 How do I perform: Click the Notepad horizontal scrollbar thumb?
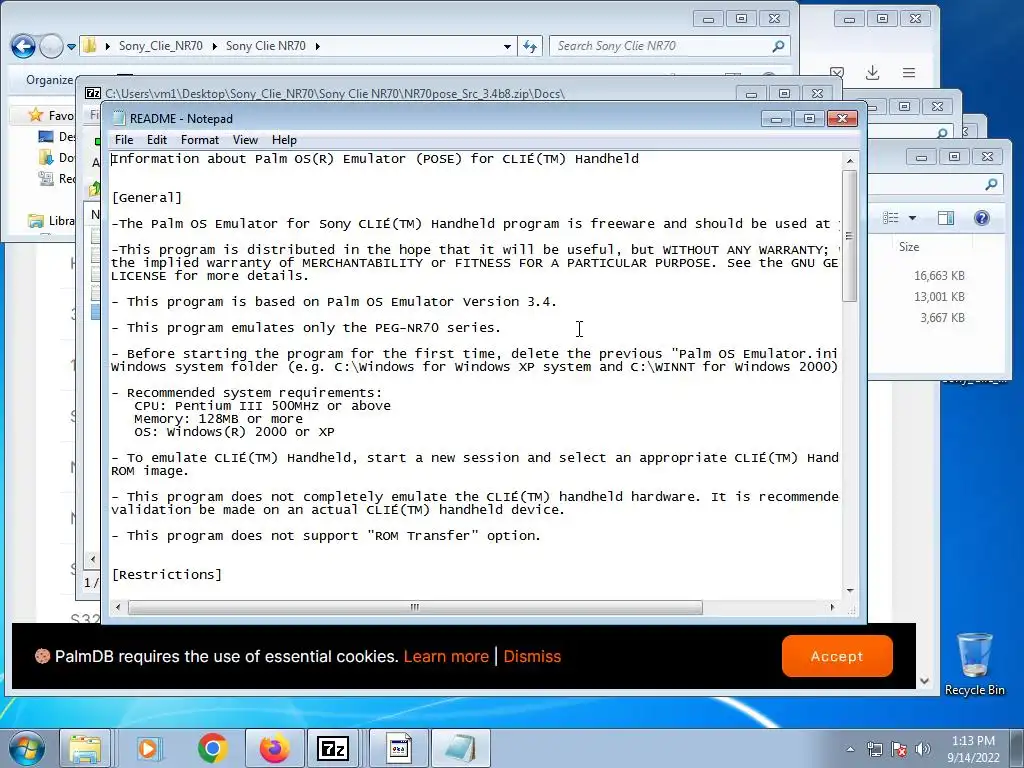tap(415, 607)
